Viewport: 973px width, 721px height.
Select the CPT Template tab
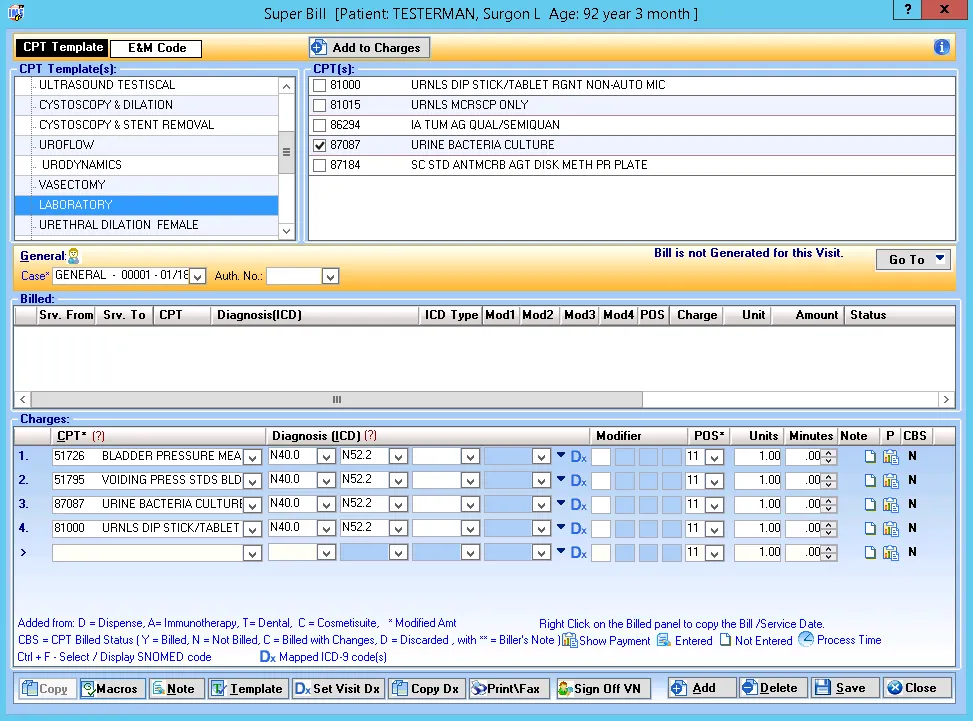coord(63,48)
